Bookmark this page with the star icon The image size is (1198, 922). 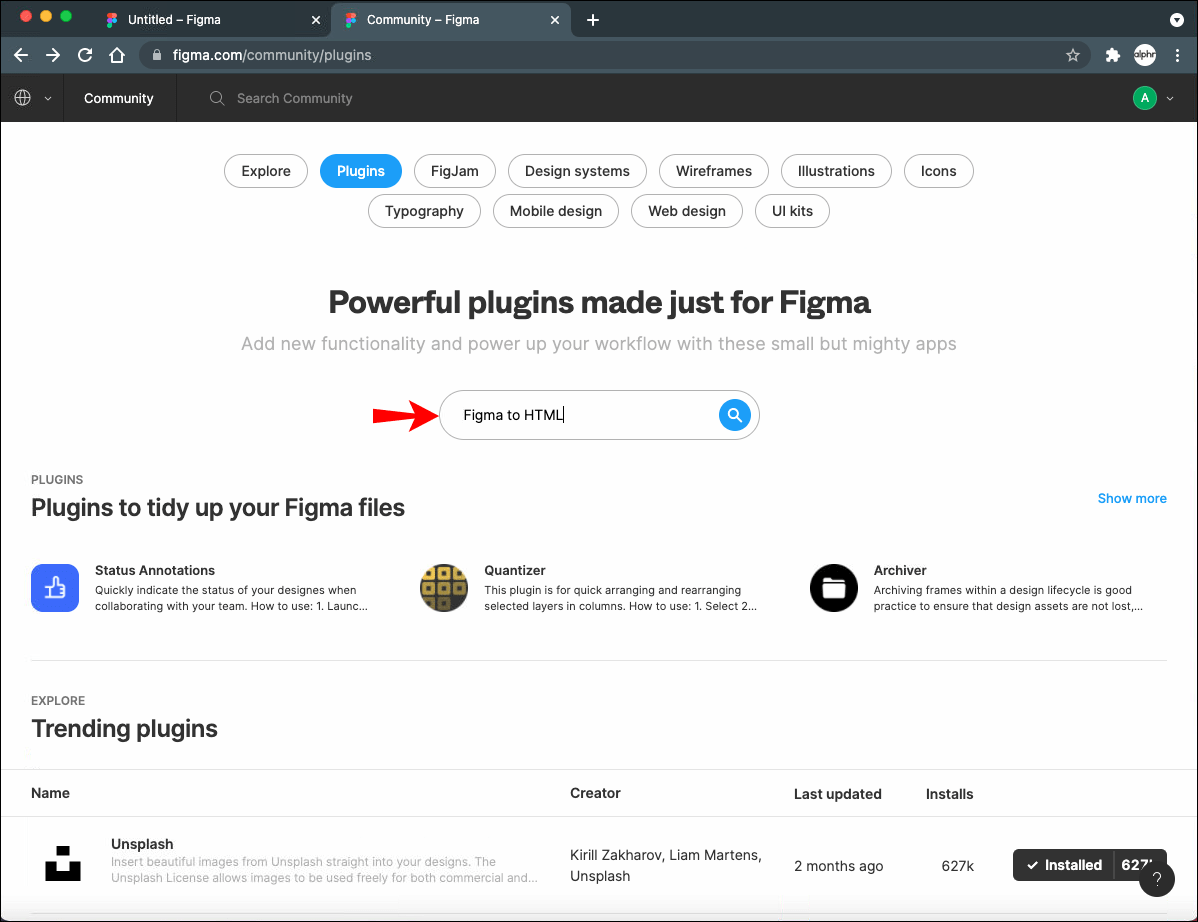[1073, 55]
